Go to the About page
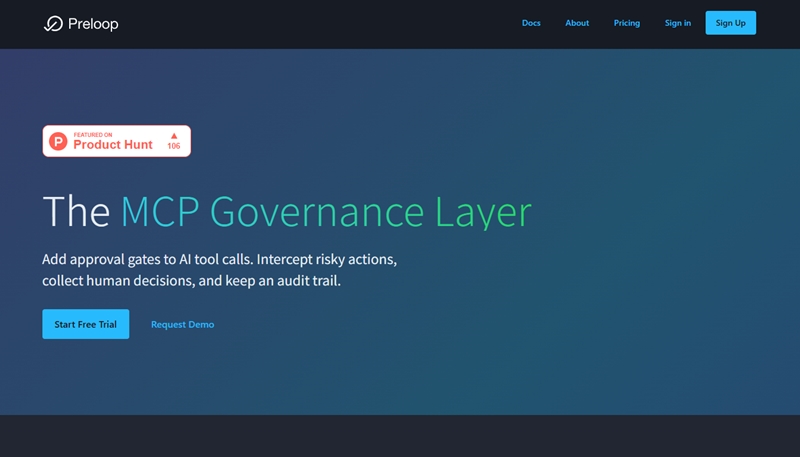The height and width of the screenshot is (457, 800). 577,23
